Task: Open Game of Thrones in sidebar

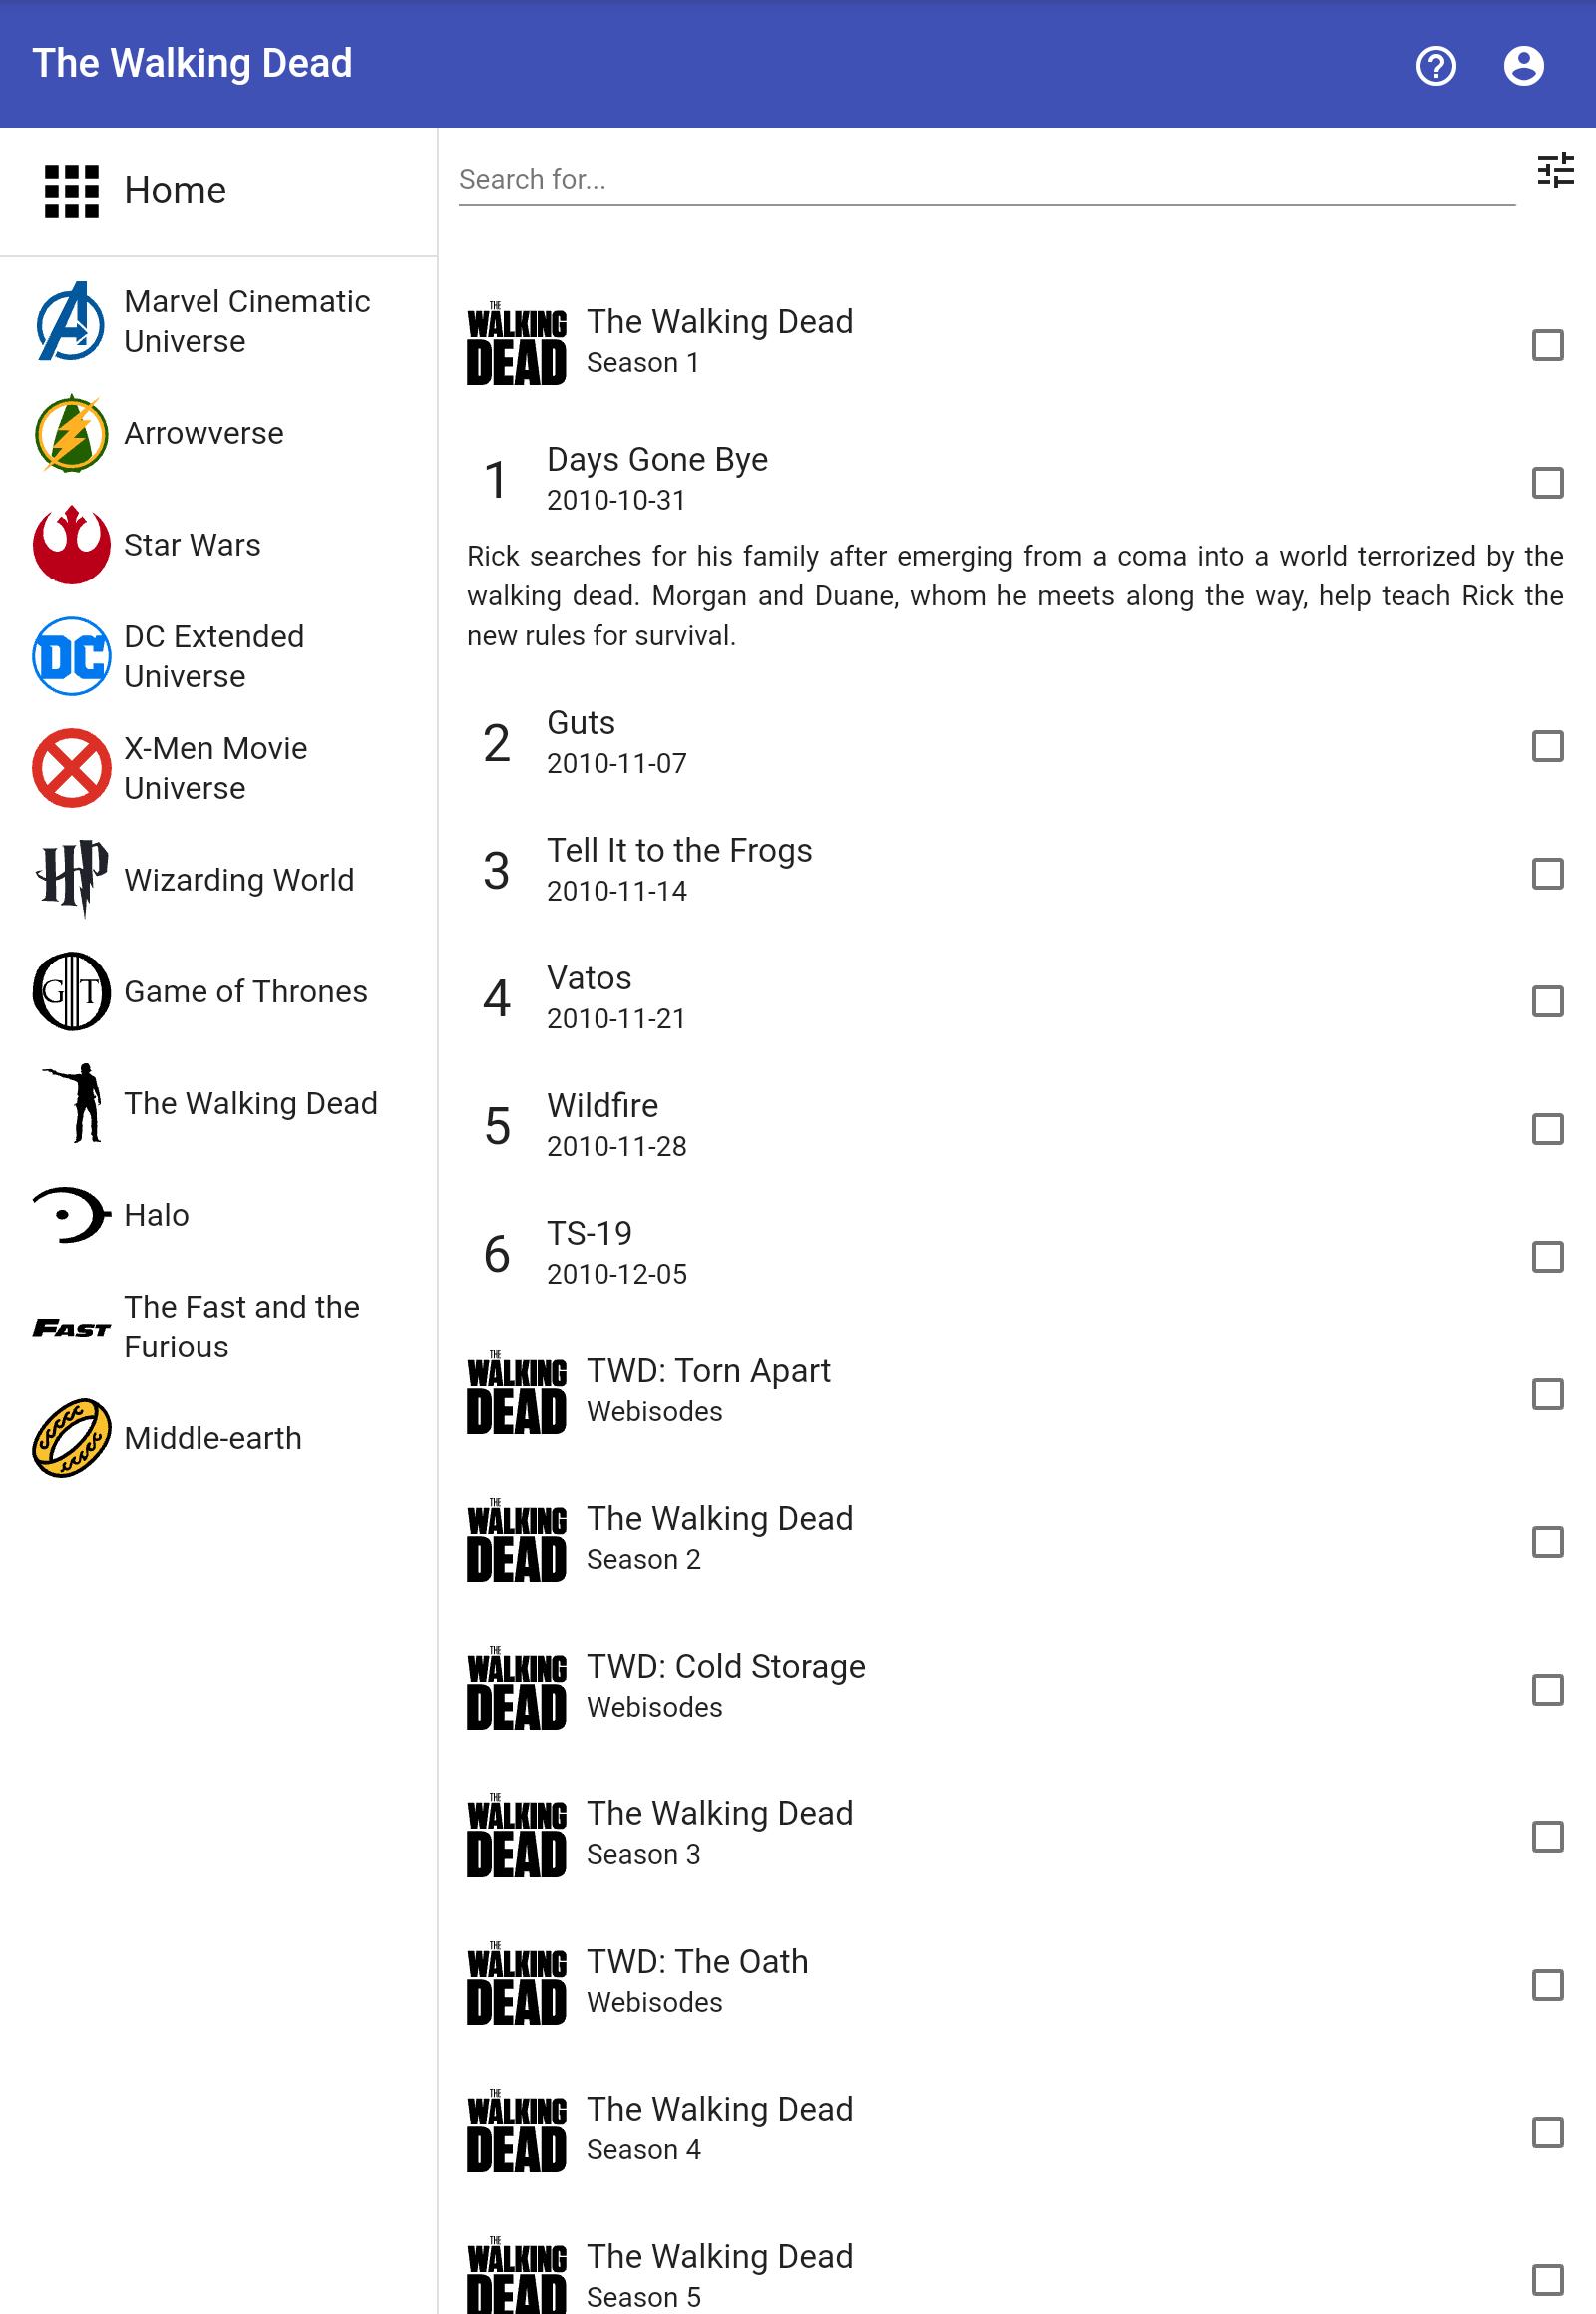Action: click(x=218, y=991)
